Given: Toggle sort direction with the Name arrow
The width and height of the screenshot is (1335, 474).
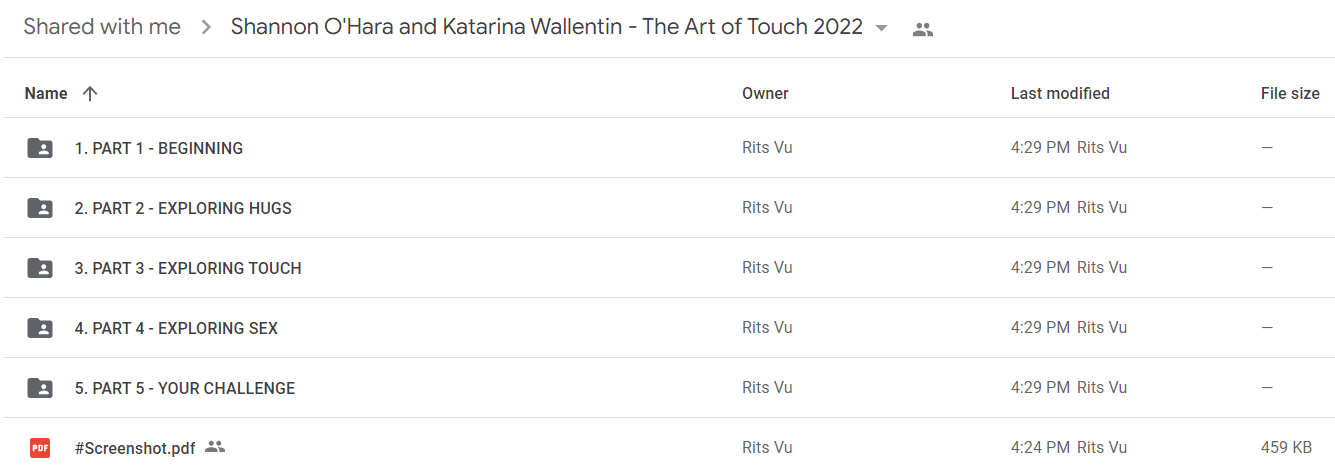Looking at the screenshot, I should (90, 94).
